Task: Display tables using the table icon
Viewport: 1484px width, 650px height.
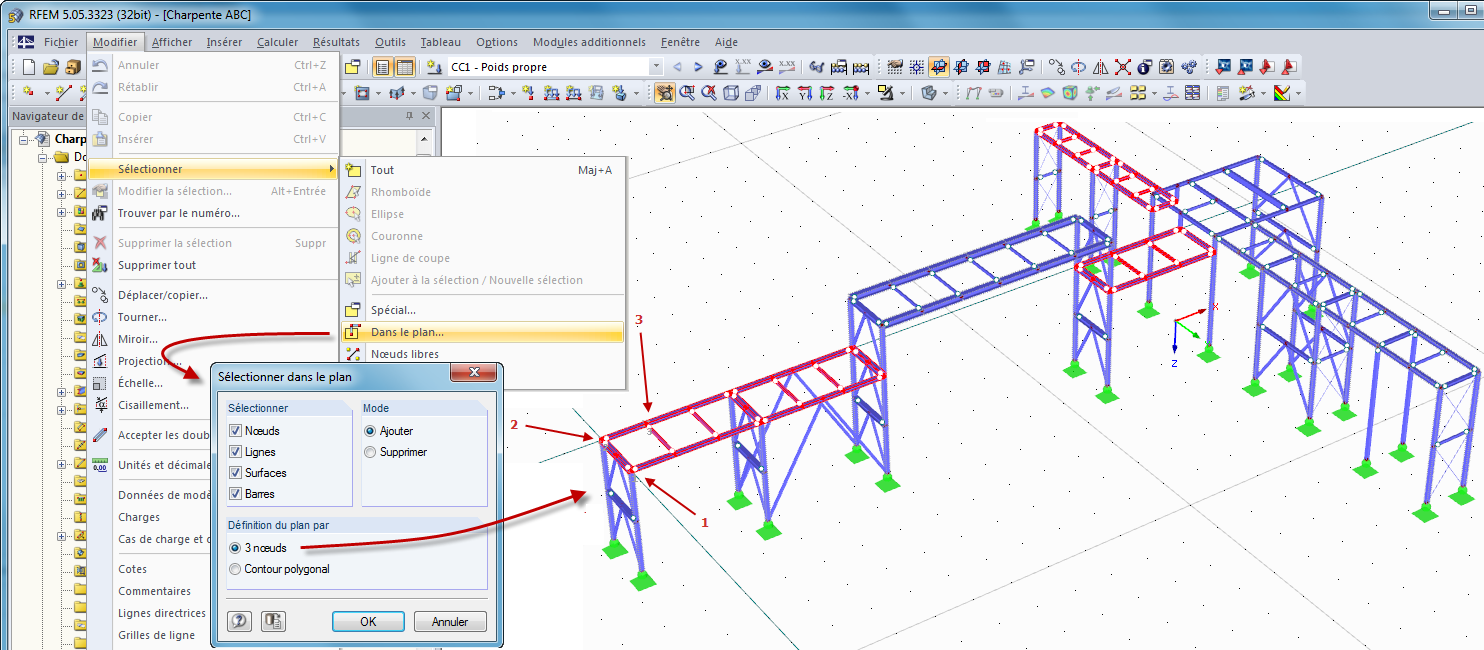Action: coord(405,67)
